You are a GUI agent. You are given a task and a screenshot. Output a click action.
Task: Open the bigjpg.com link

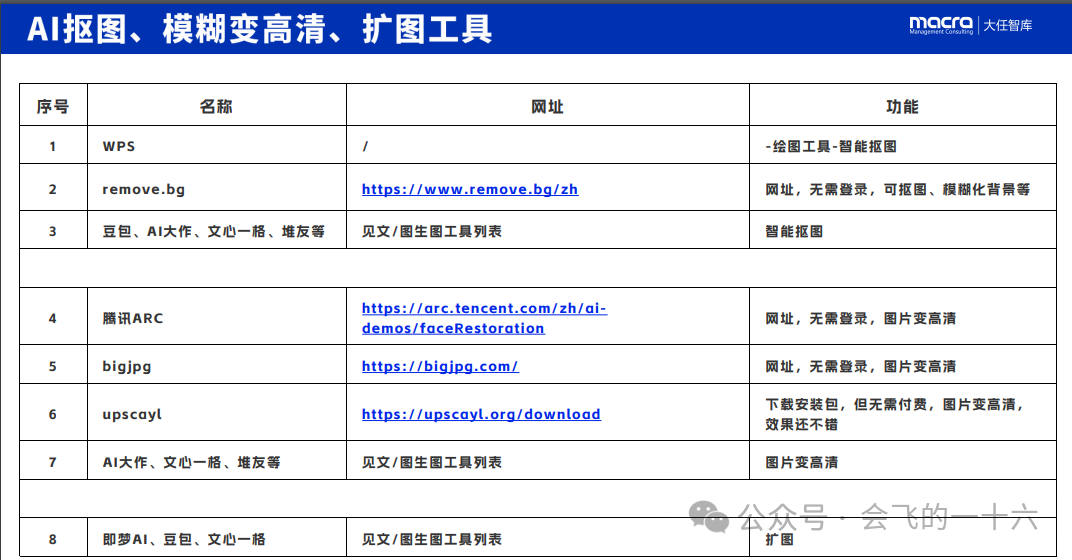(440, 366)
